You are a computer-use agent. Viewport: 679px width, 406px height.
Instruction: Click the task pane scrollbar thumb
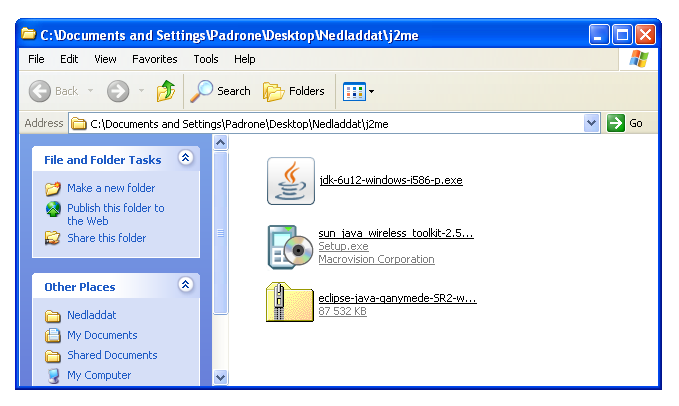click(x=220, y=233)
